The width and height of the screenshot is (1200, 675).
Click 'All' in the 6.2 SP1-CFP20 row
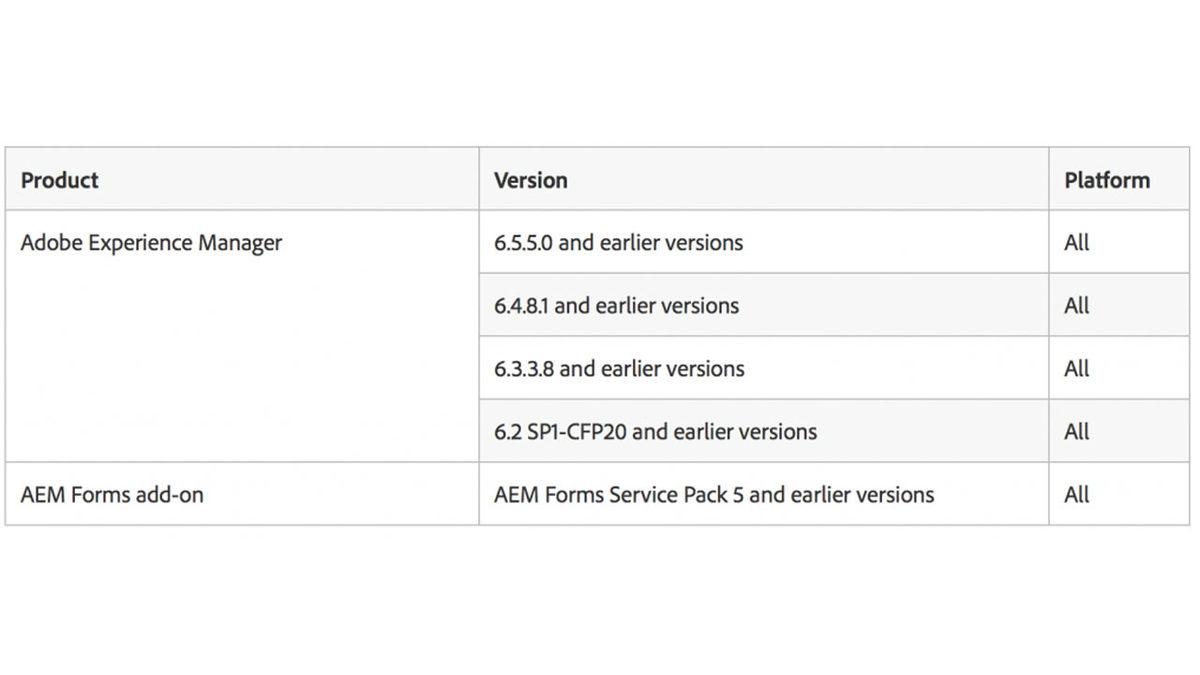click(1077, 432)
